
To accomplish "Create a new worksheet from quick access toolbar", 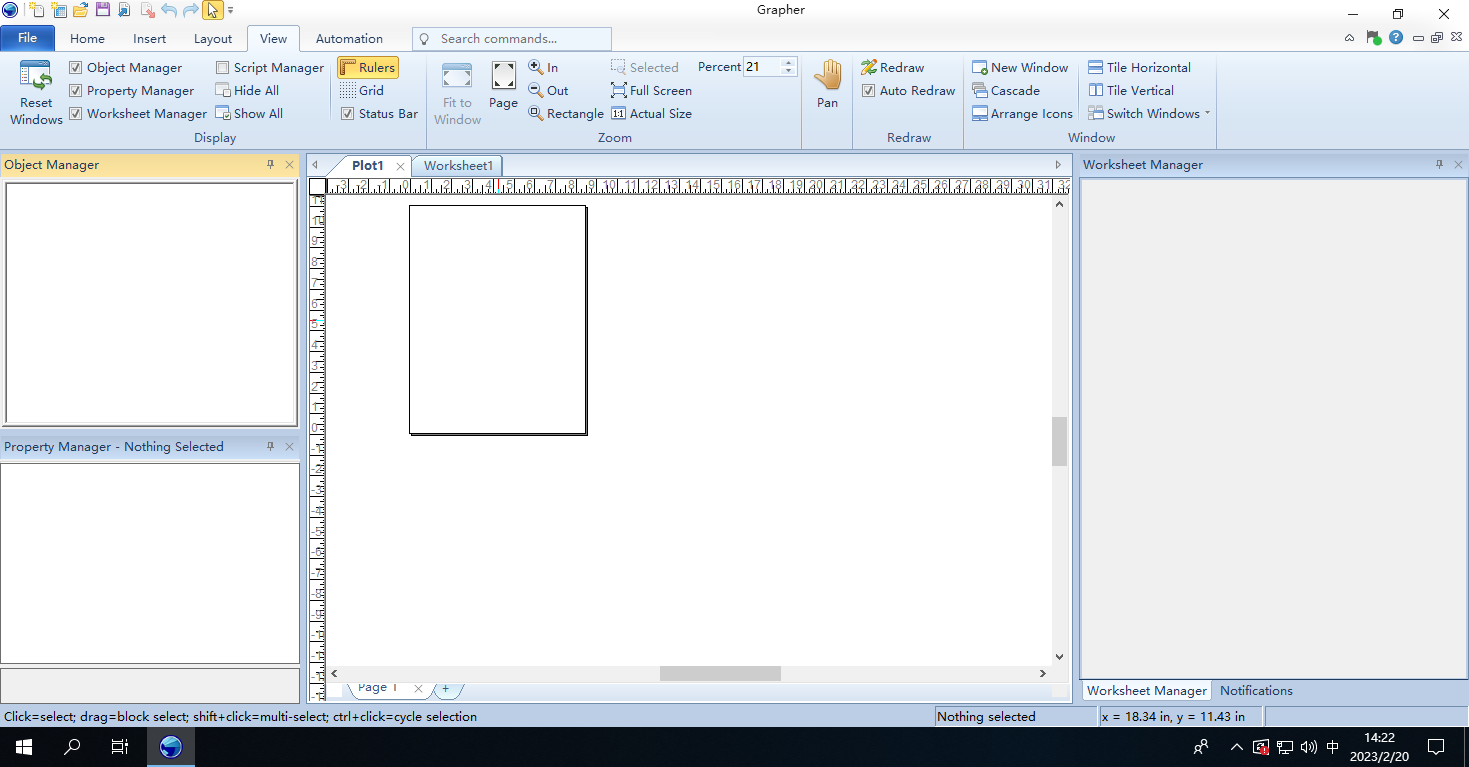I will [59, 10].
